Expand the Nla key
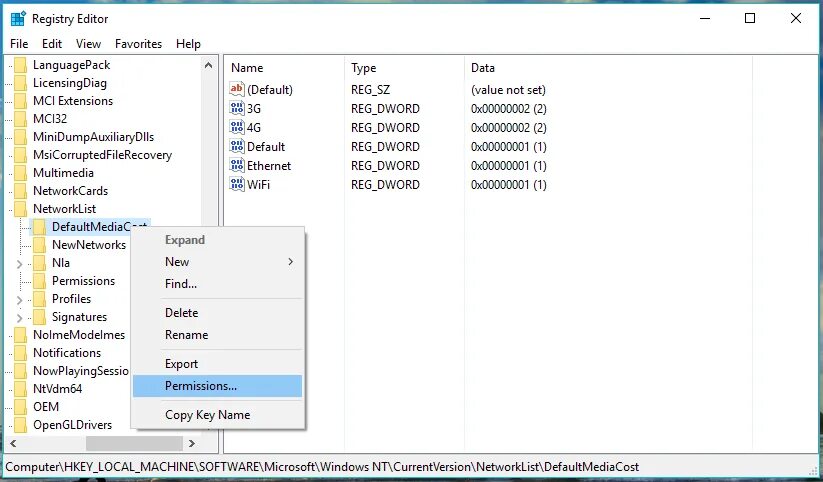The image size is (823, 482). click(x=19, y=264)
